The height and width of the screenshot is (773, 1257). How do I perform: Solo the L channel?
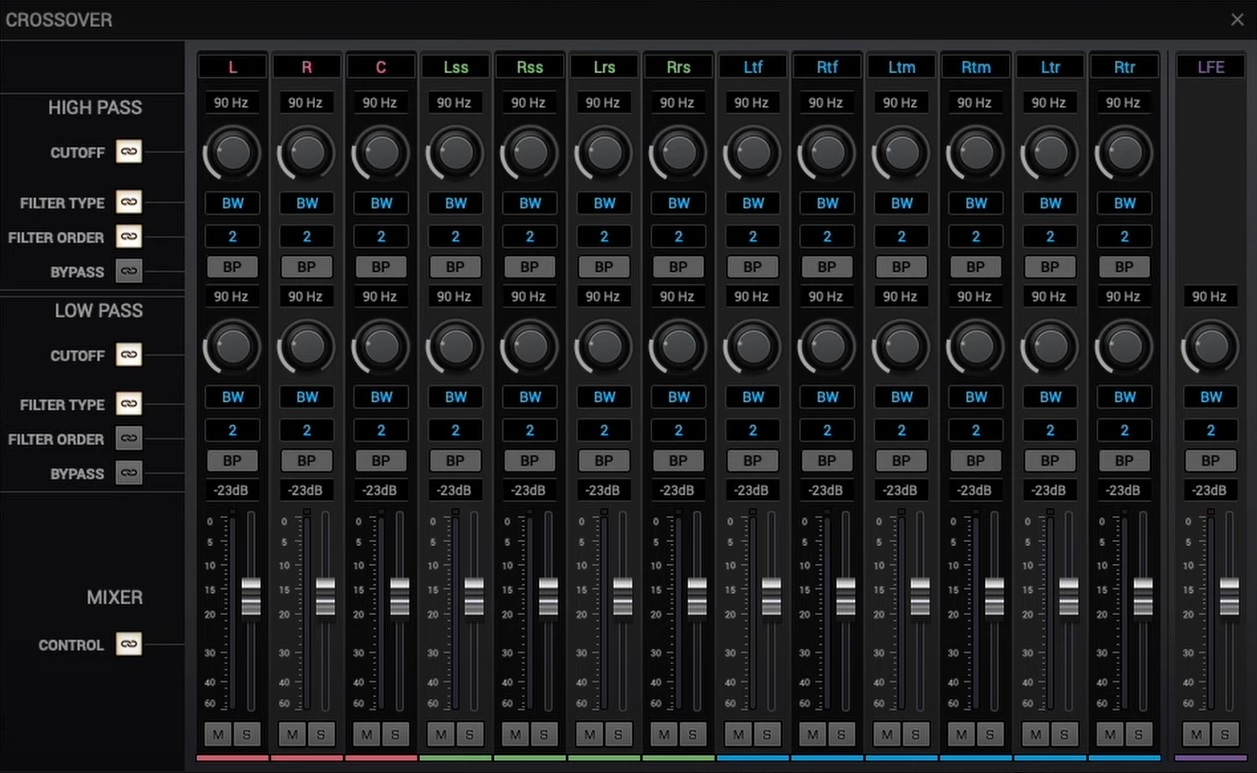coord(246,734)
